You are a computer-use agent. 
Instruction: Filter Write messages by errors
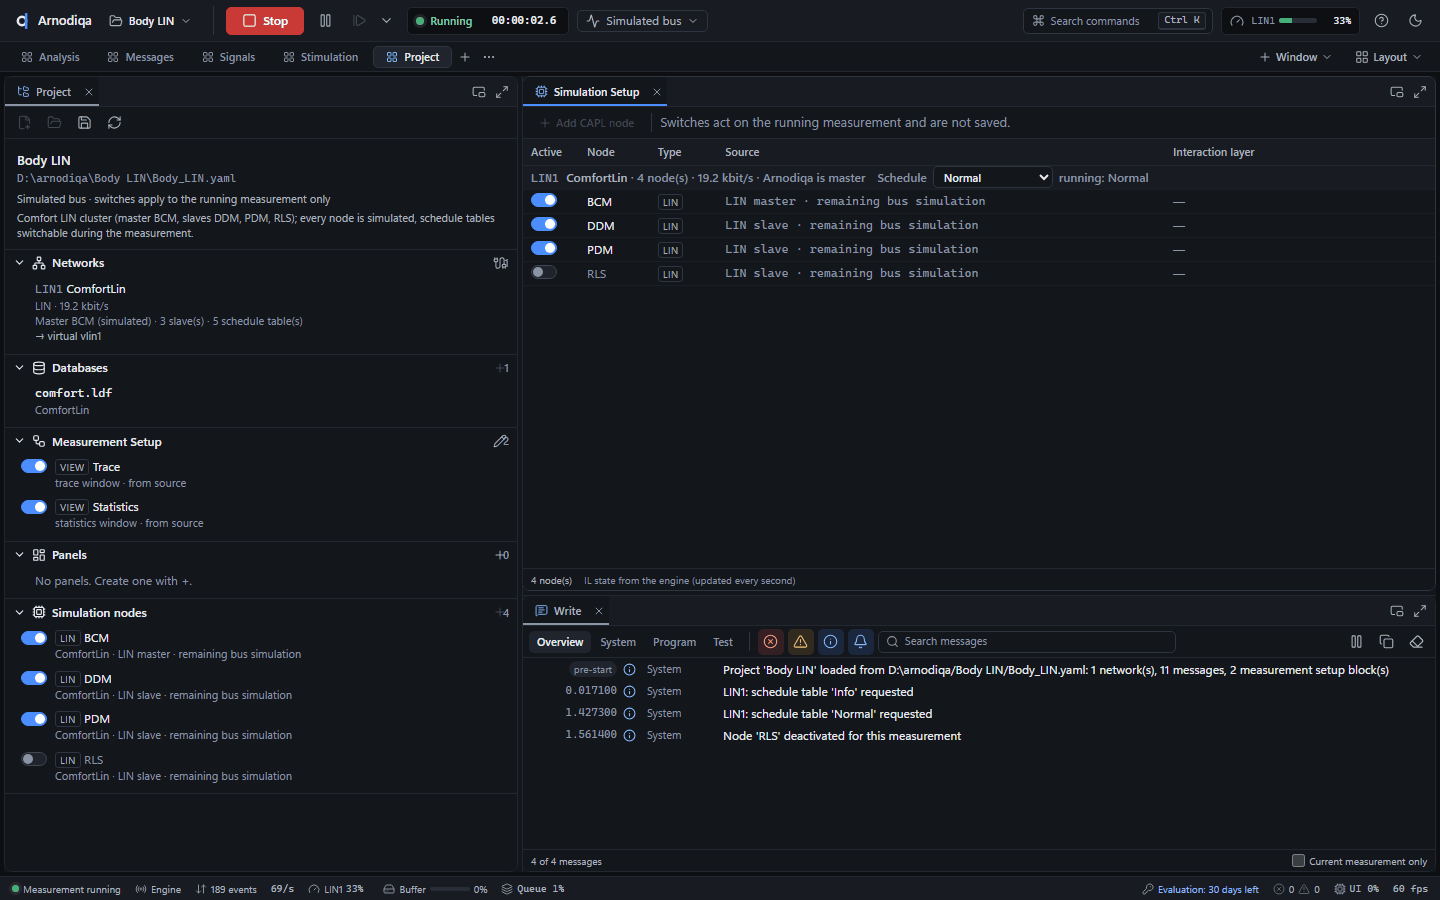point(770,642)
